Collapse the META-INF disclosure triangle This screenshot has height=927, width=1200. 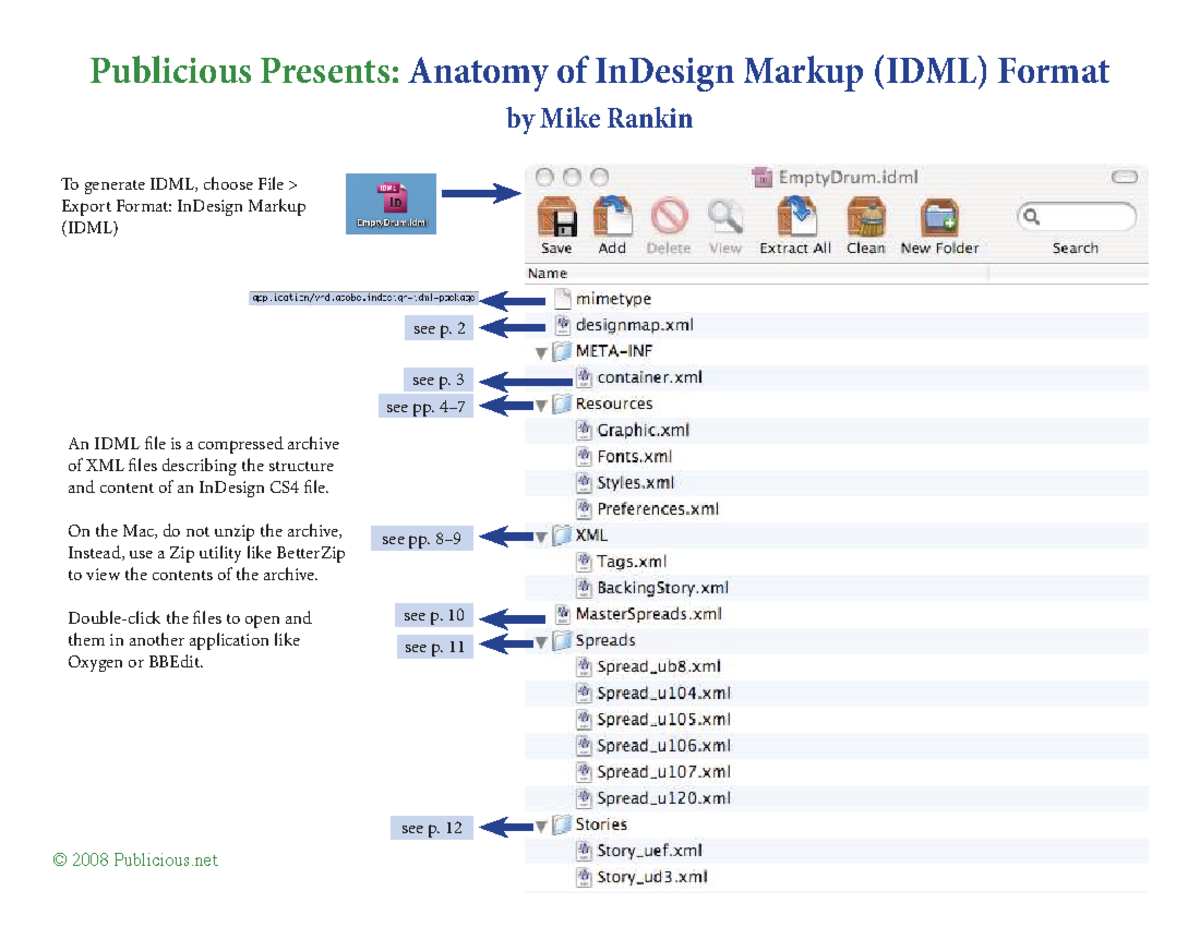[539, 351]
